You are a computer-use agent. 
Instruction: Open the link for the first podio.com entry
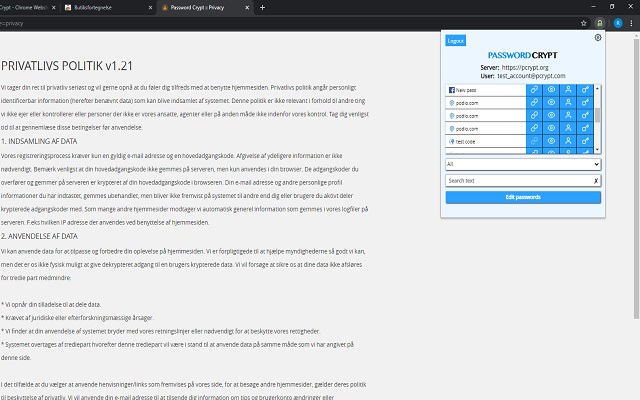(535, 103)
